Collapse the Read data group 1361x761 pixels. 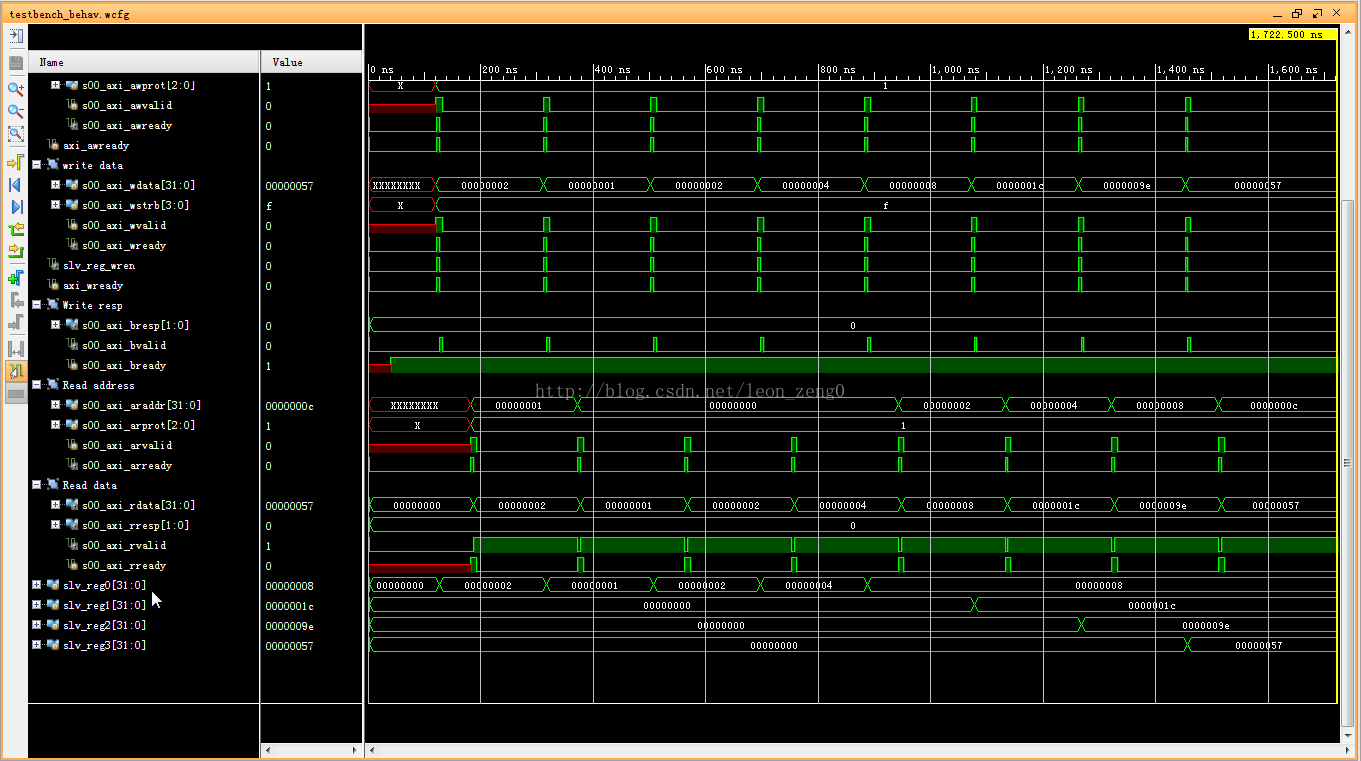click(x=37, y=485)
